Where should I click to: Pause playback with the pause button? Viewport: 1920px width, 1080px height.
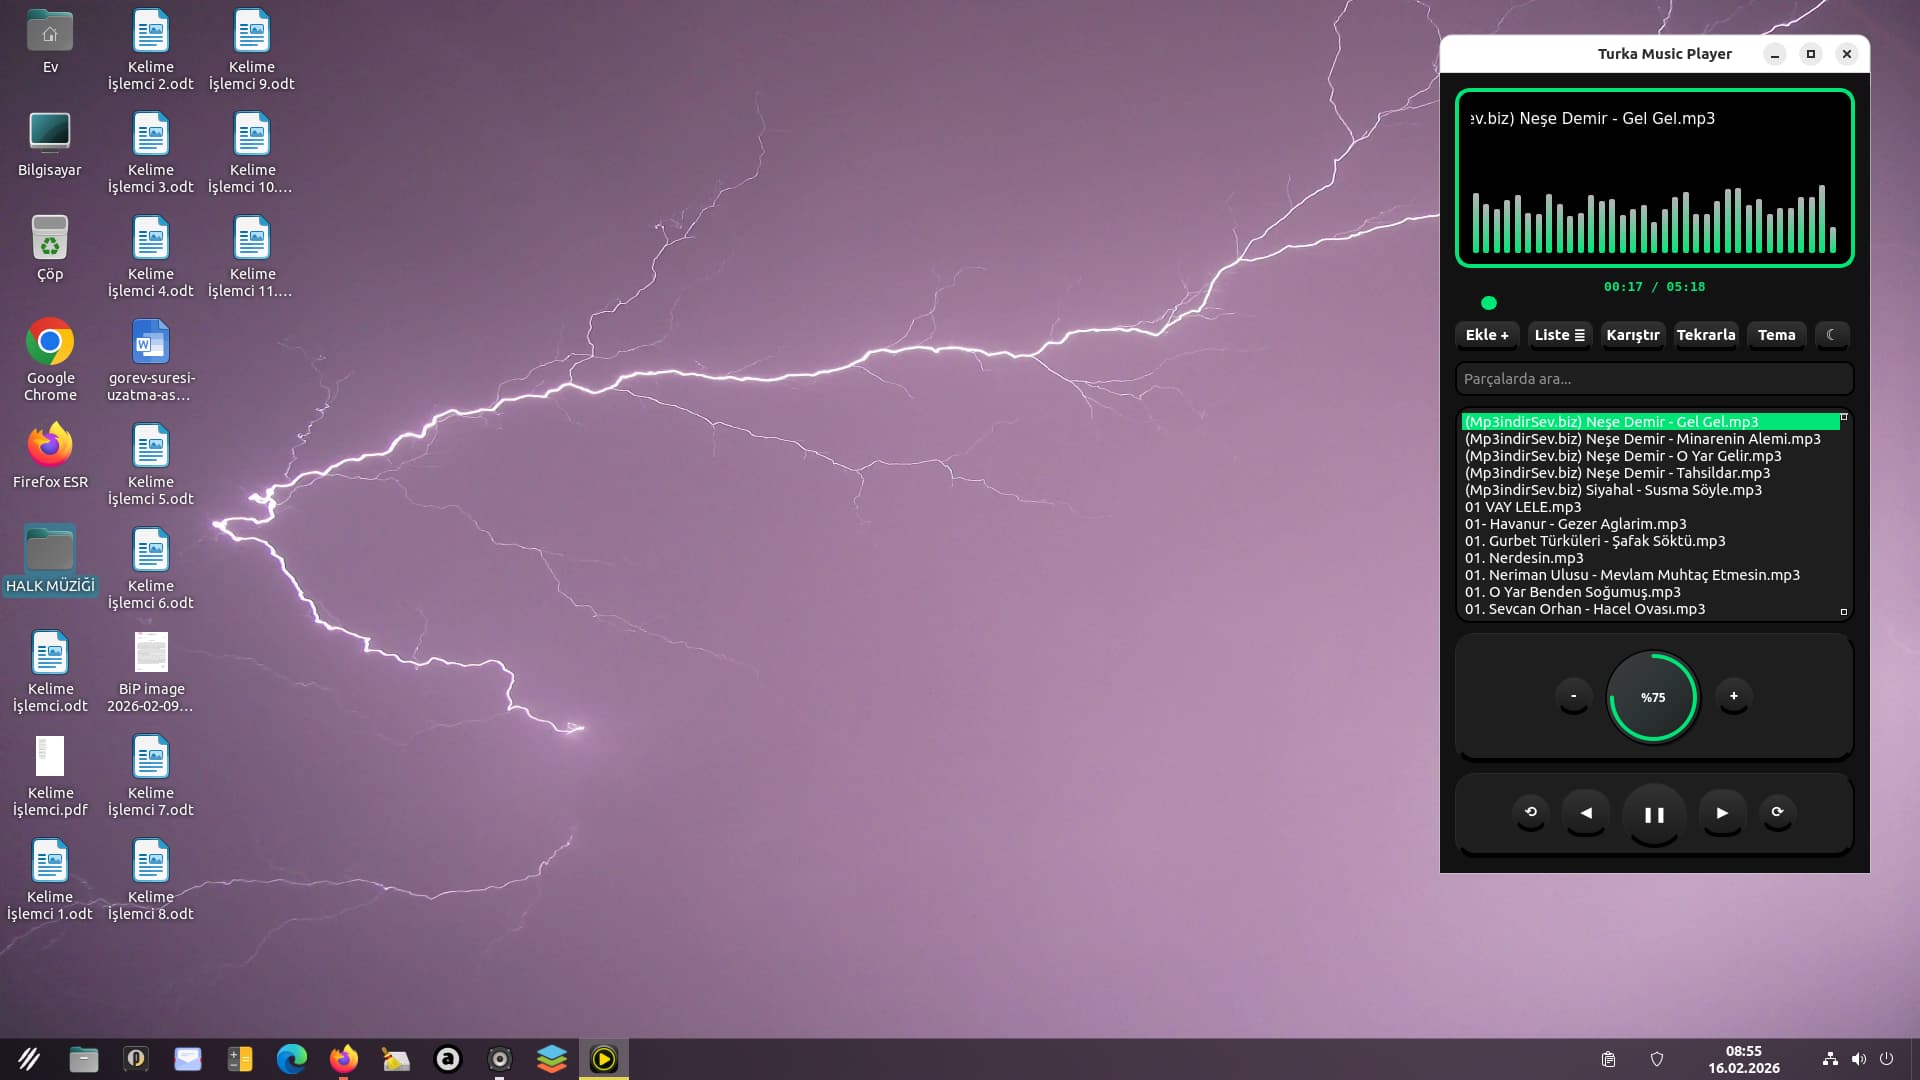tap(1654, 815)
